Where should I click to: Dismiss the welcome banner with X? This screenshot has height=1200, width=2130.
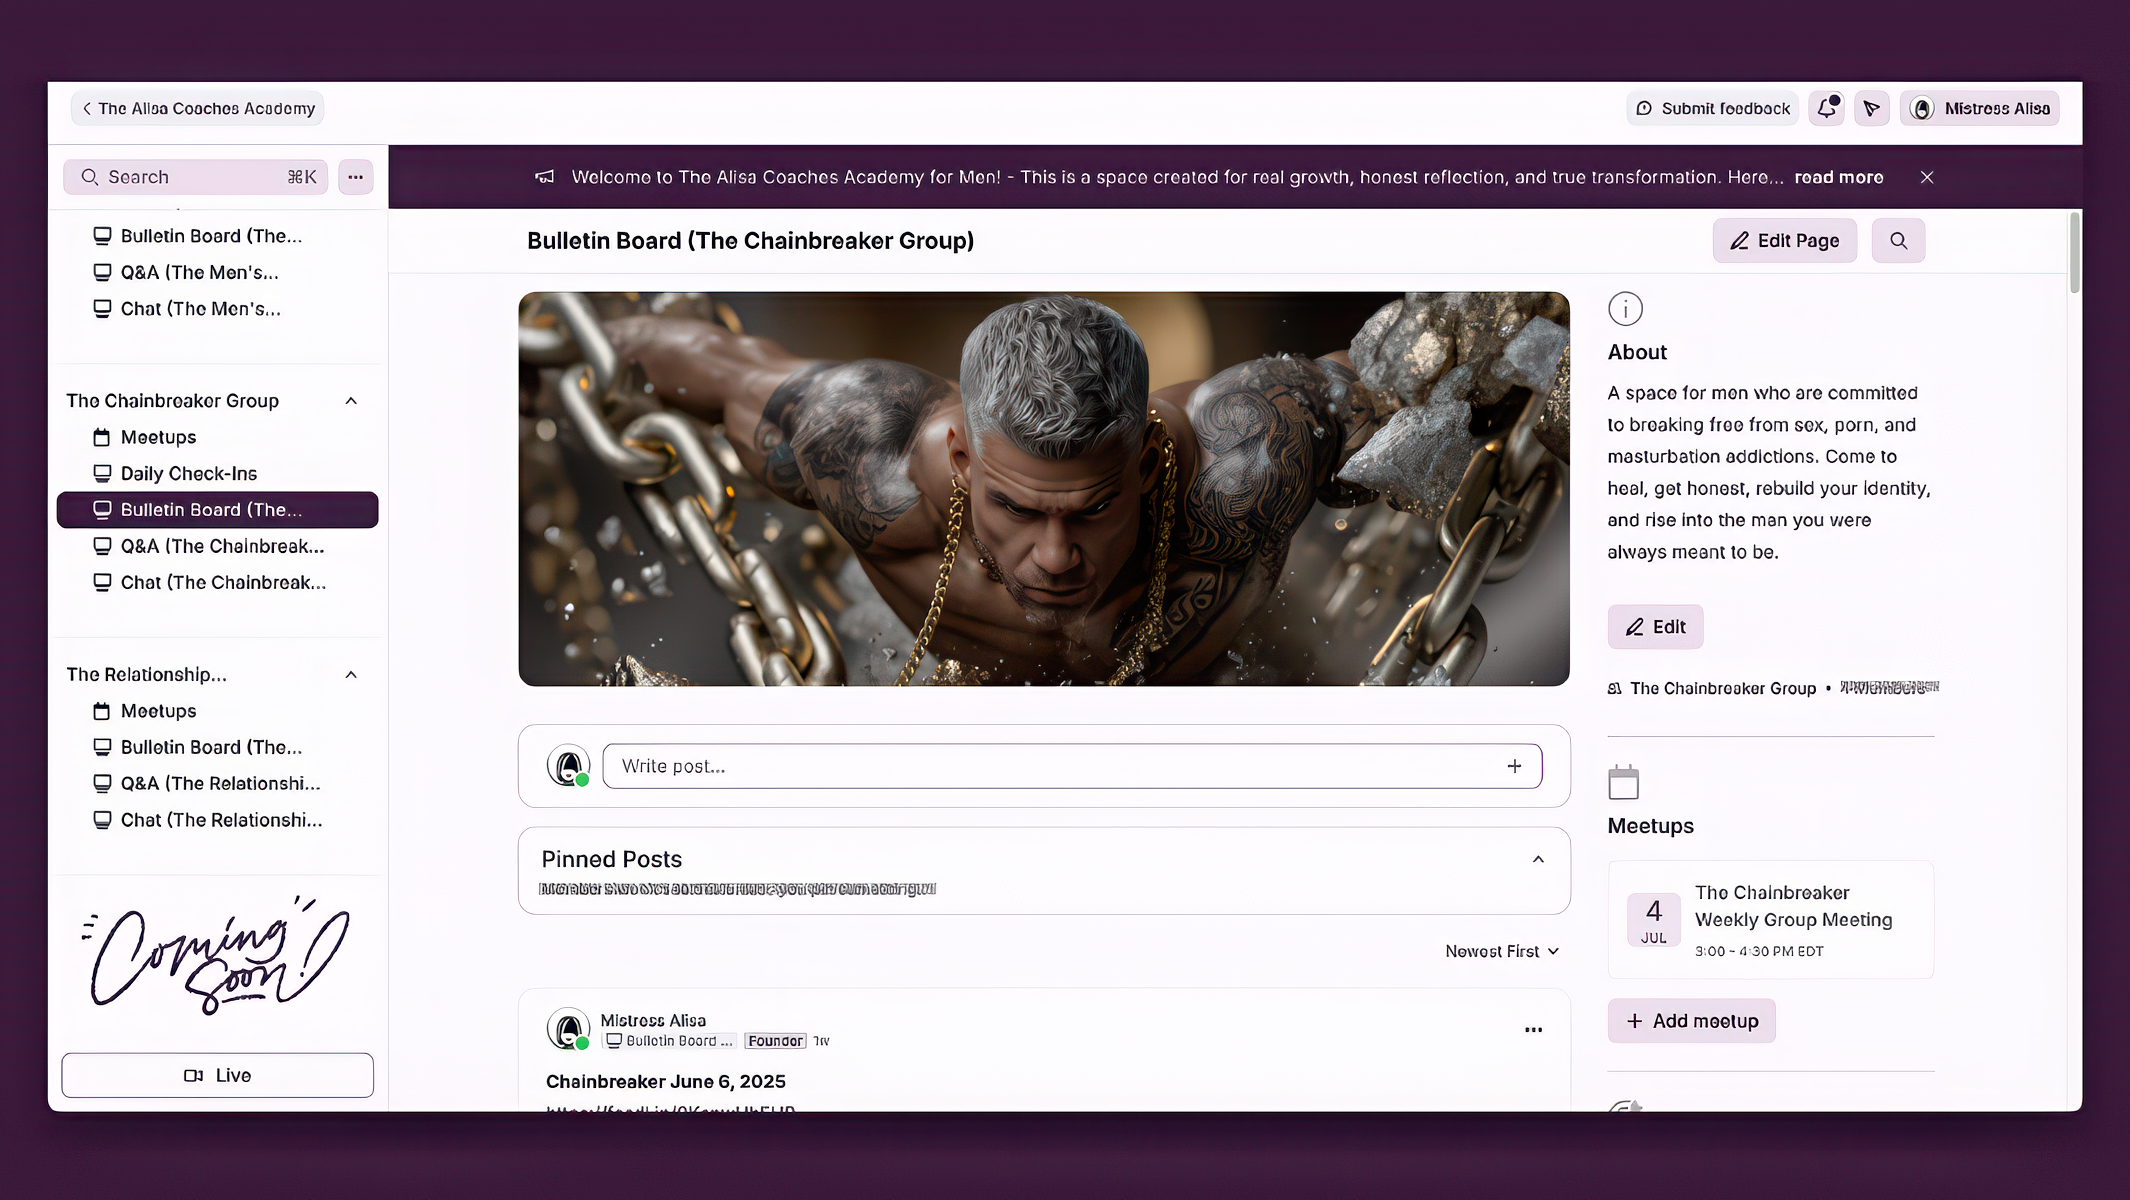coord(1927,177)
